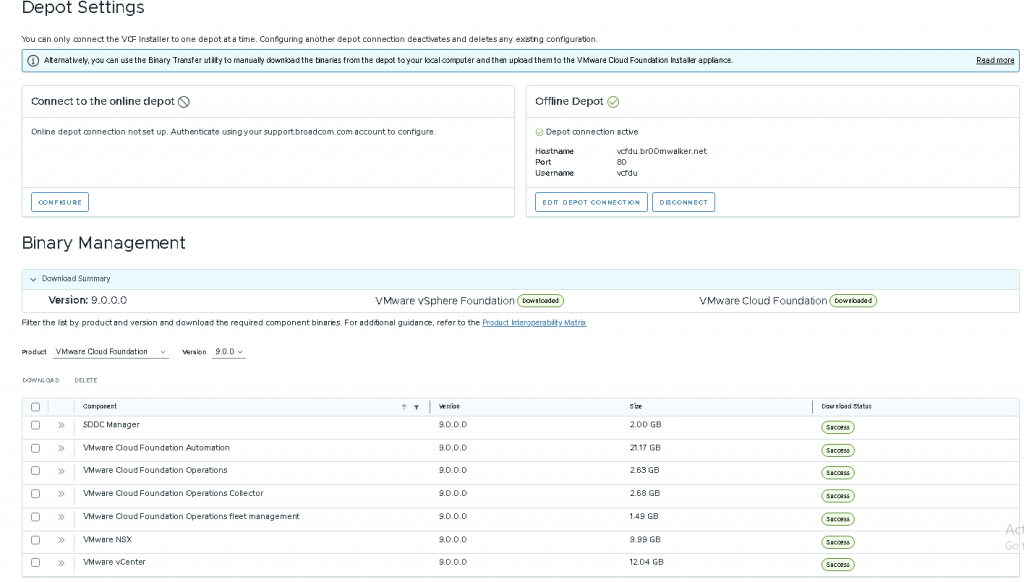Expand details for the VMware vCenter row
This screenshot has width=1024, height=582.
pos(61,562)
